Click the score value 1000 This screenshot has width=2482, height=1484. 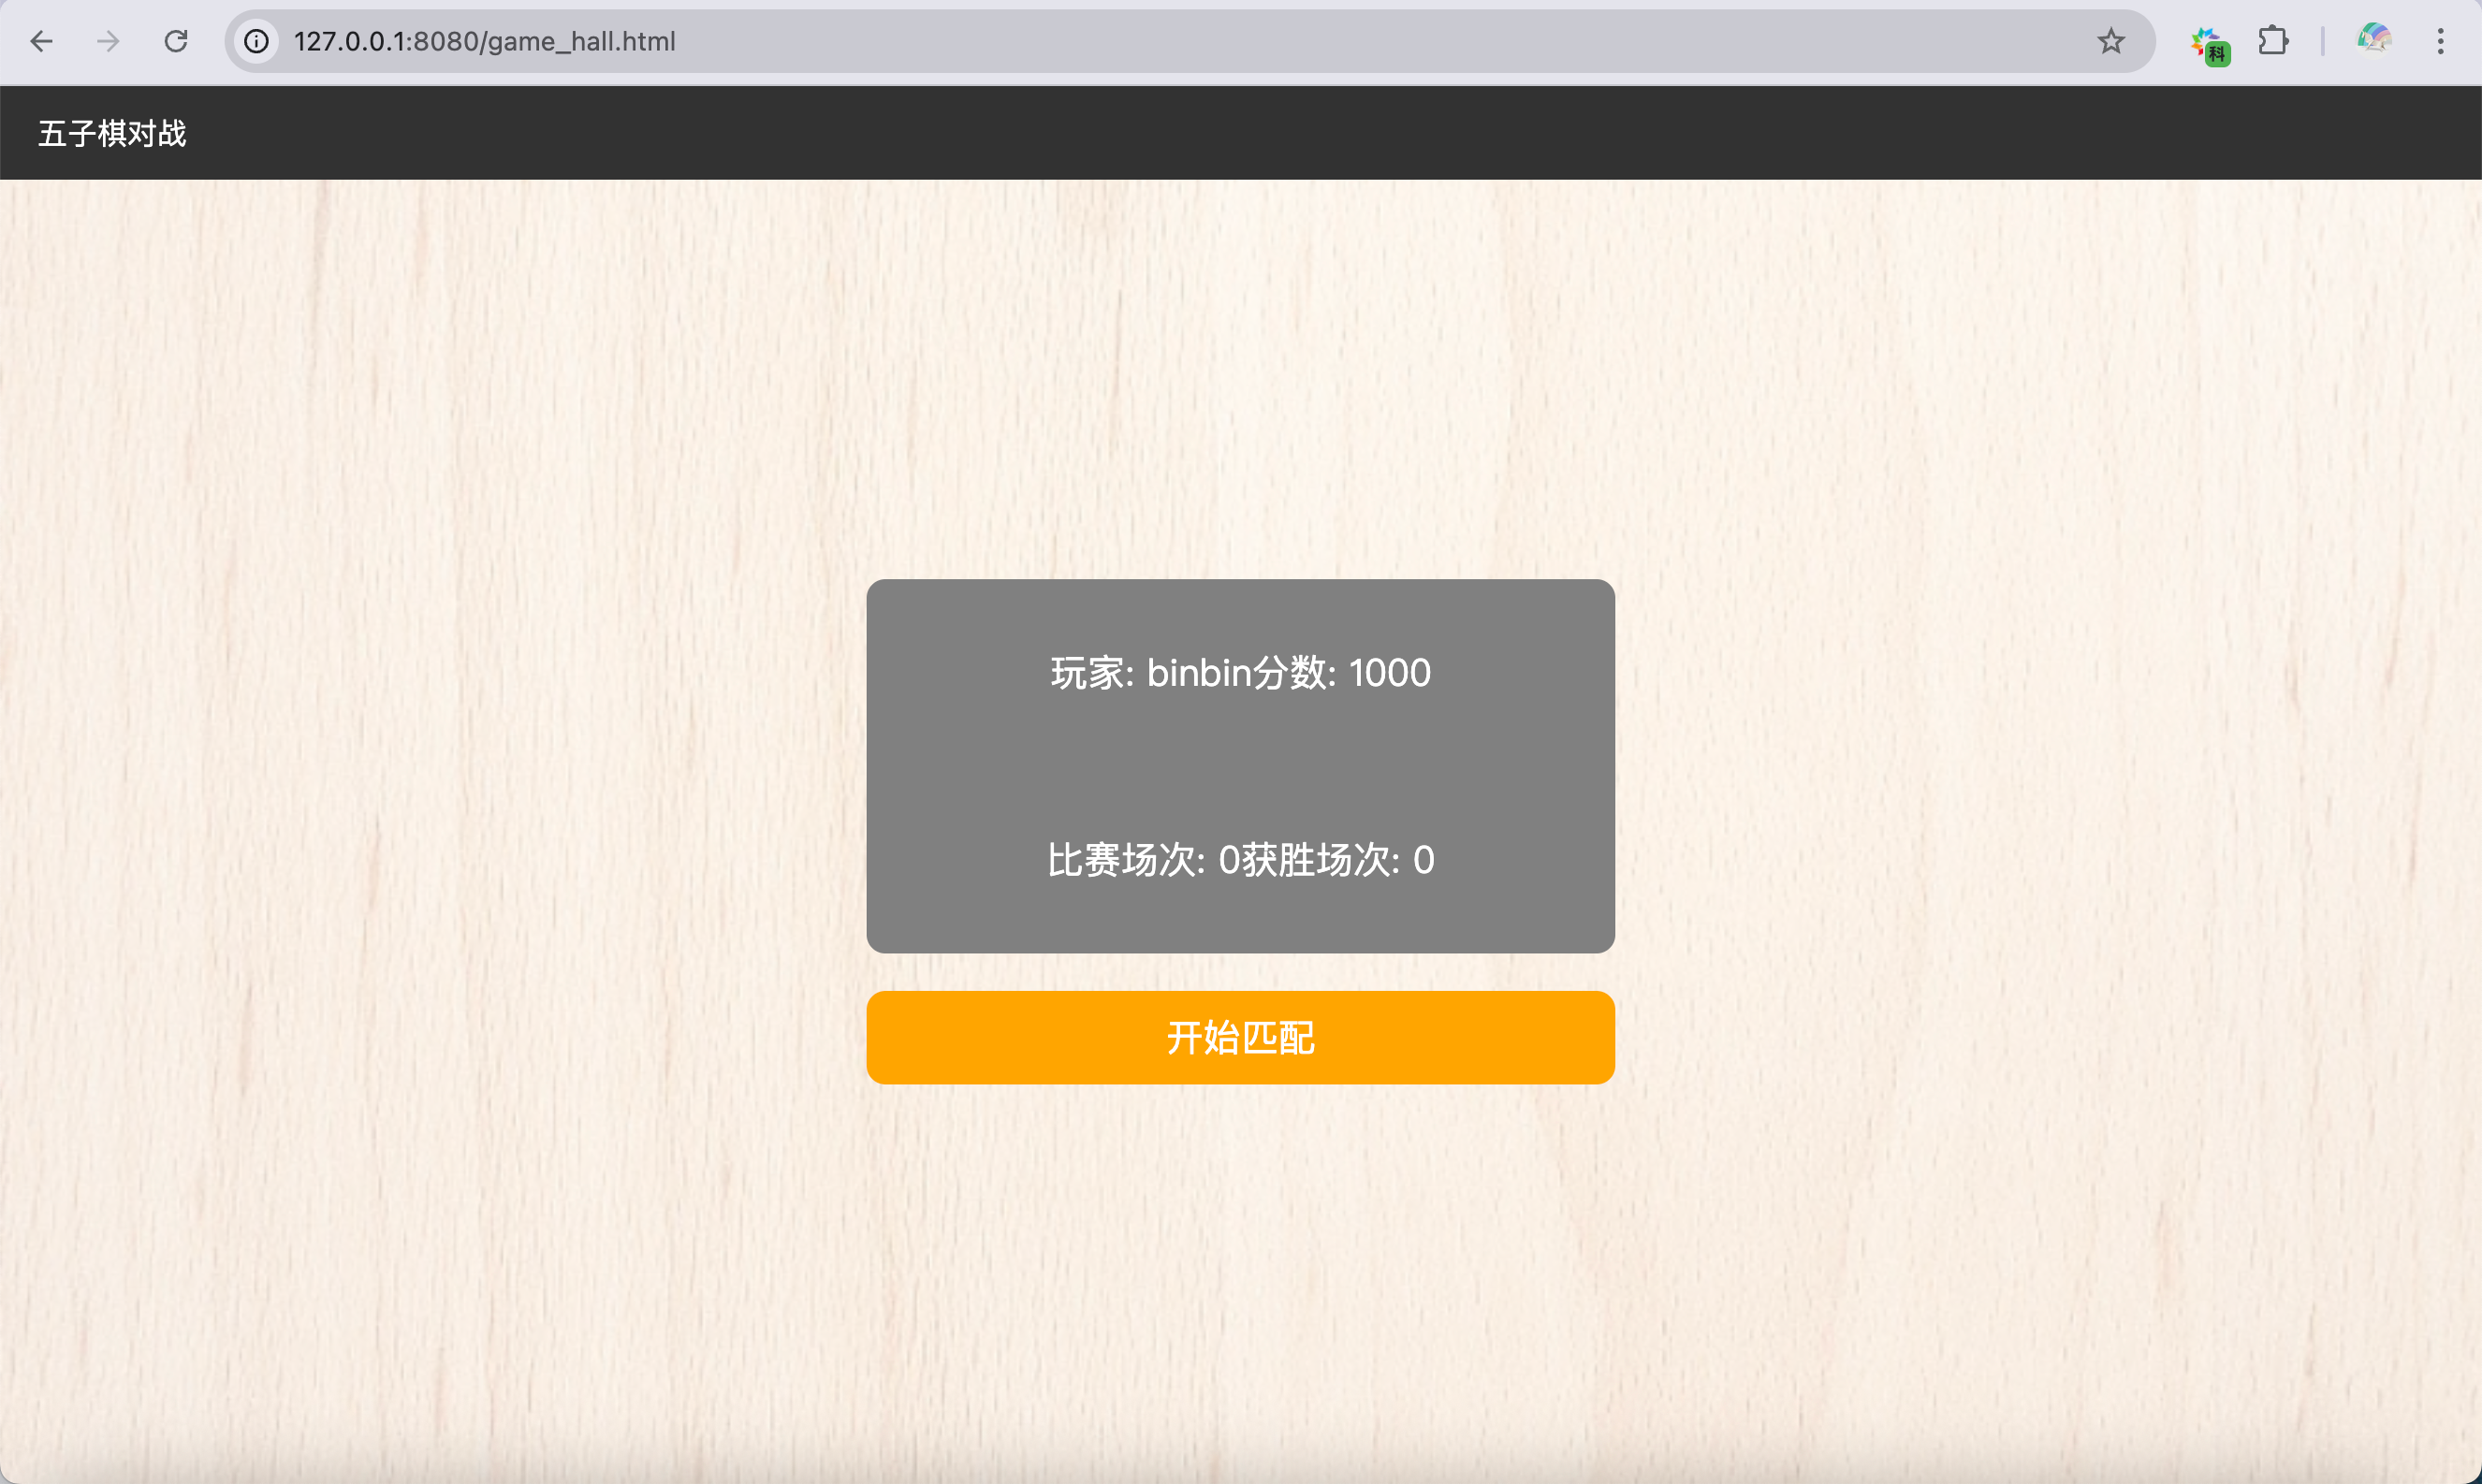1389,673
